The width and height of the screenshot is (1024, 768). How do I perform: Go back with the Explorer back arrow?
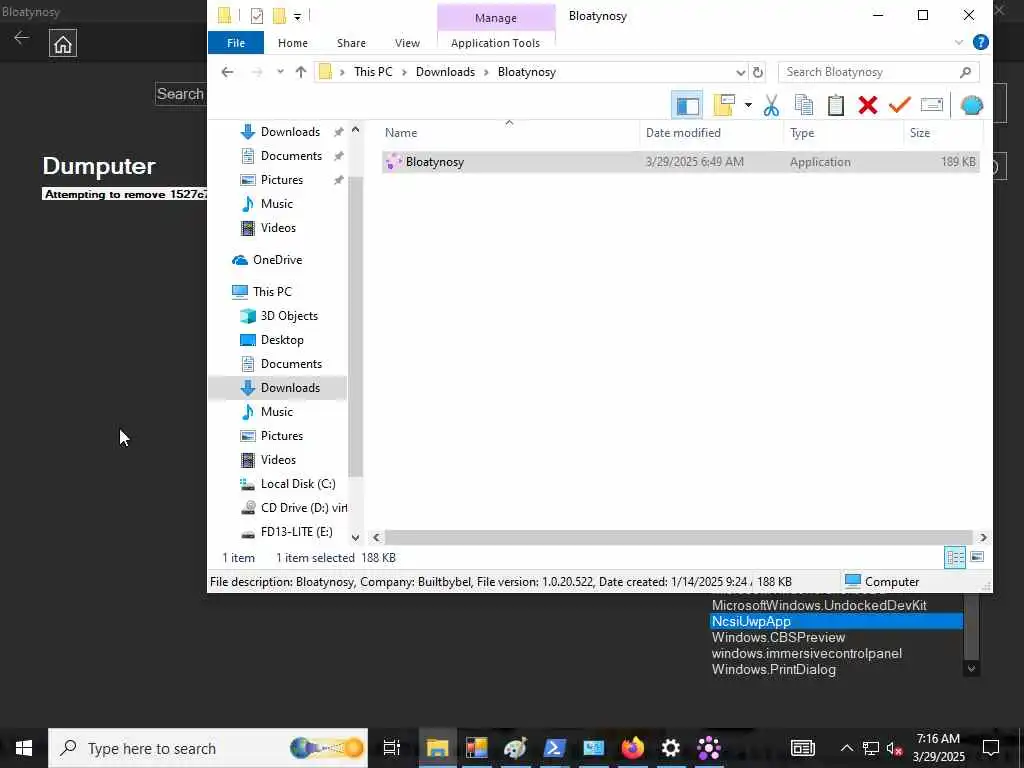tap(227, 72)
